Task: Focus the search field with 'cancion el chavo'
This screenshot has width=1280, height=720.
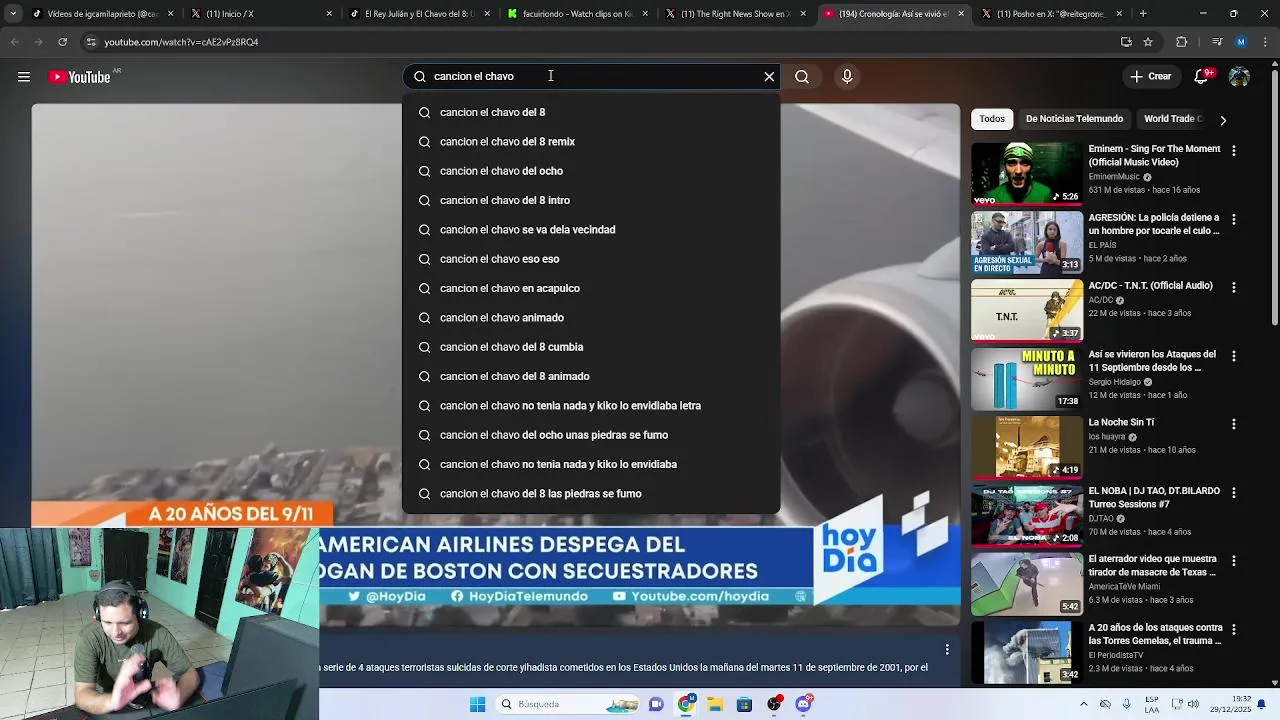Action: [x=591, y=77]
